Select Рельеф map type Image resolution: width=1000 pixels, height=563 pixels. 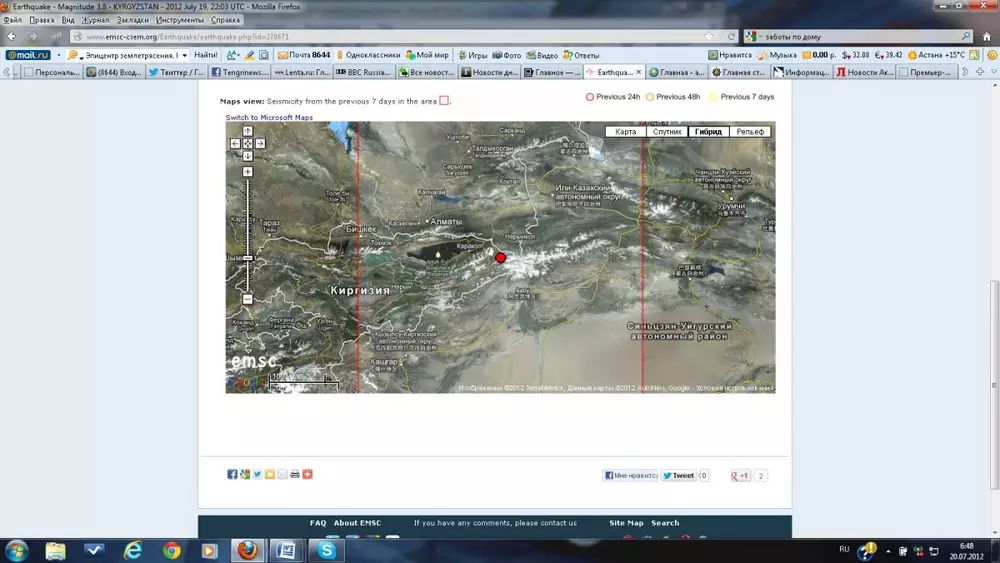coord(750,132)
